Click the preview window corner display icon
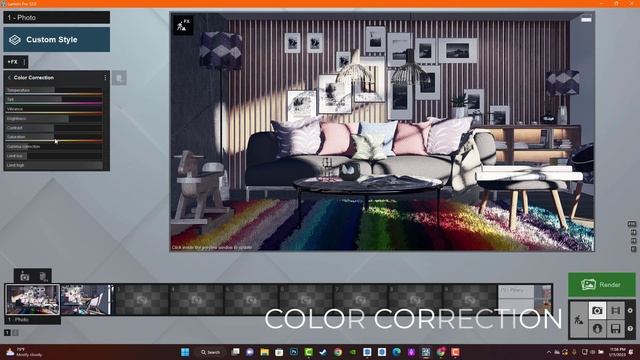Viewport: 640px width, 360px height. click(586, 19)
